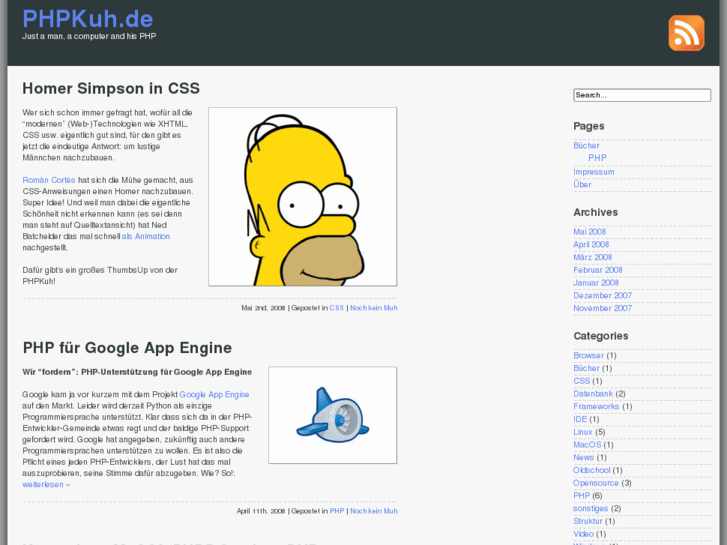
Task: Select the IDE category
Action: coord(580,419)
